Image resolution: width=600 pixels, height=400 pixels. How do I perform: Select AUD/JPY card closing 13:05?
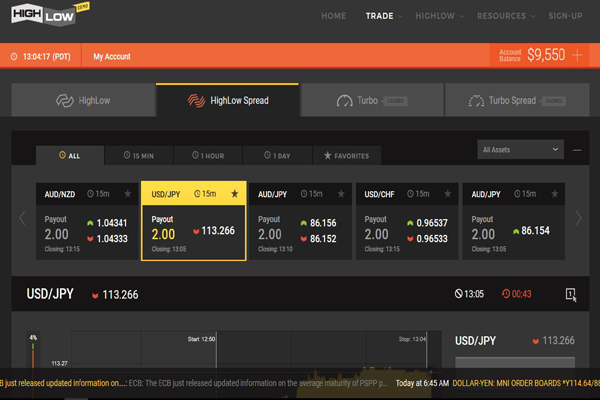pos(514,221)
